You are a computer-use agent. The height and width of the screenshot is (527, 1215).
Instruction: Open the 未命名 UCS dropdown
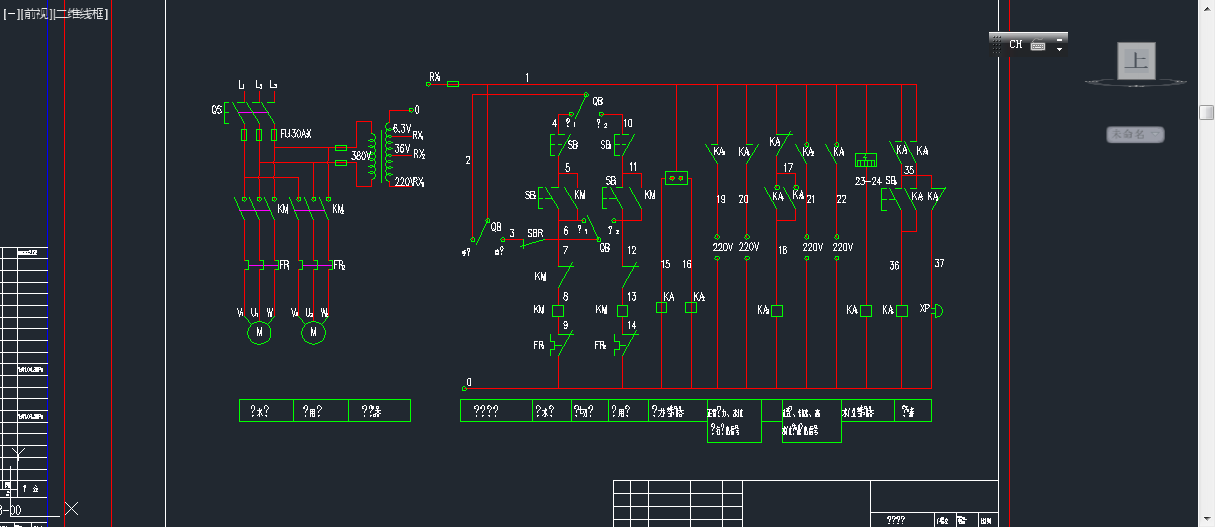1135,134
